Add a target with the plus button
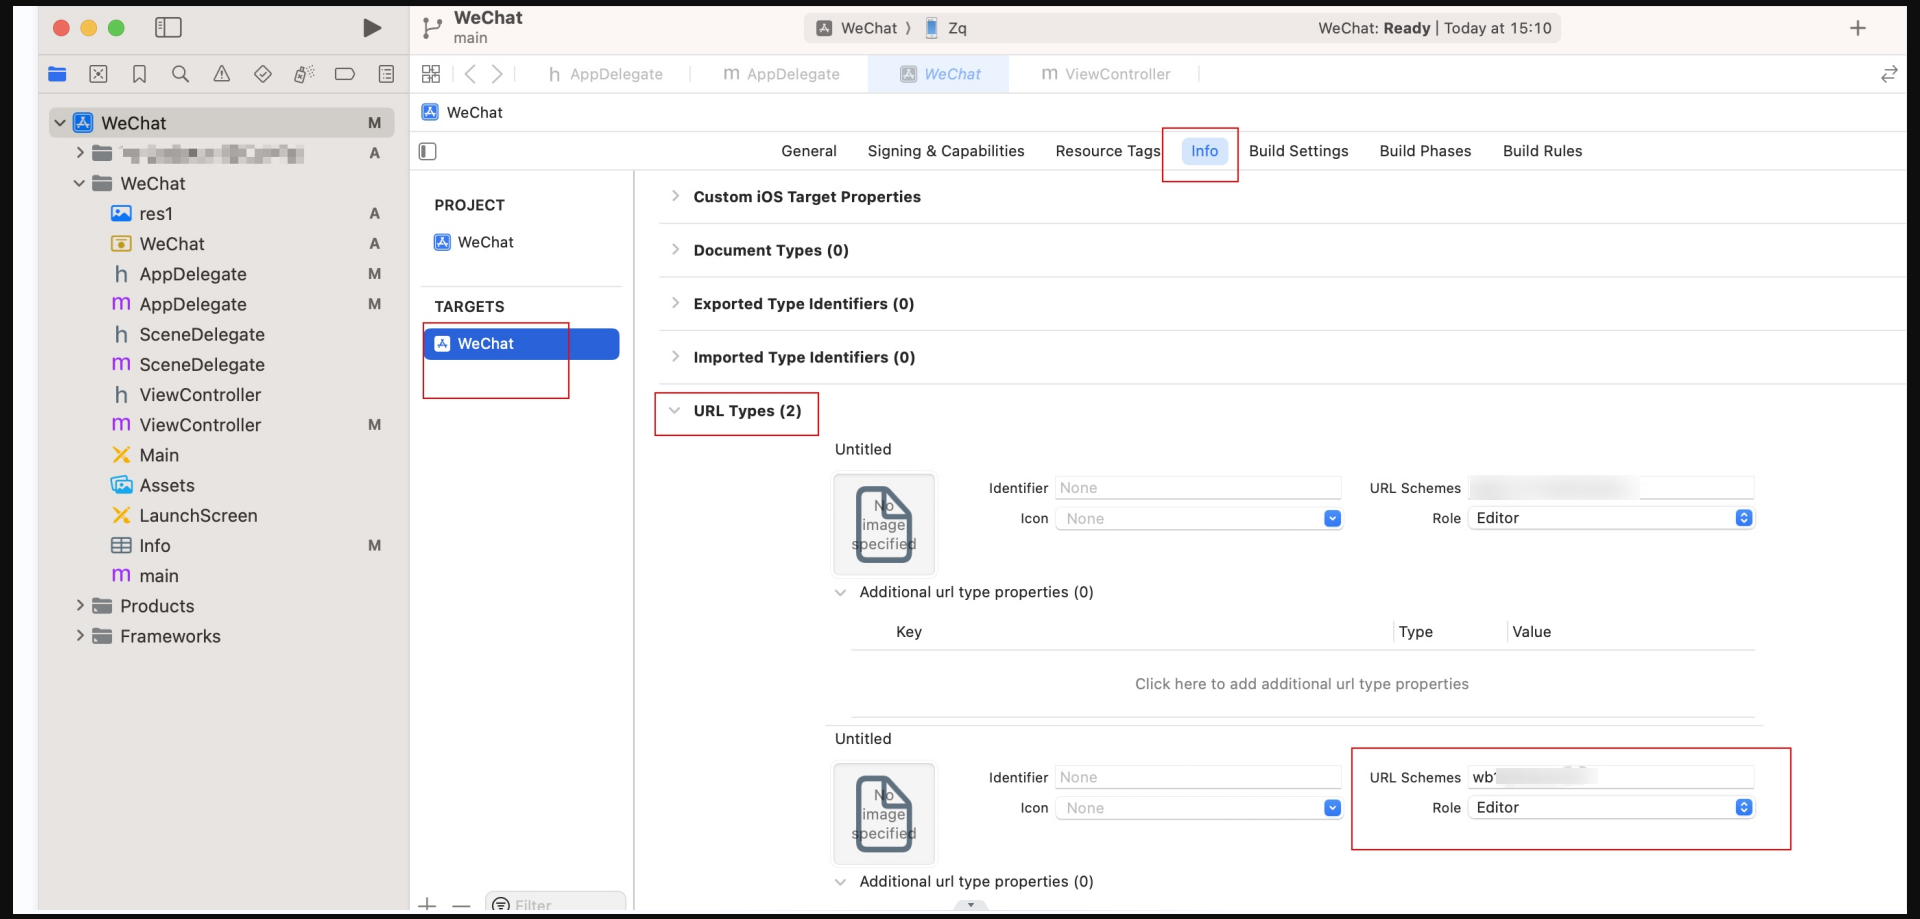The height and width of the screenshot is (919, 1920). [428, 905]
